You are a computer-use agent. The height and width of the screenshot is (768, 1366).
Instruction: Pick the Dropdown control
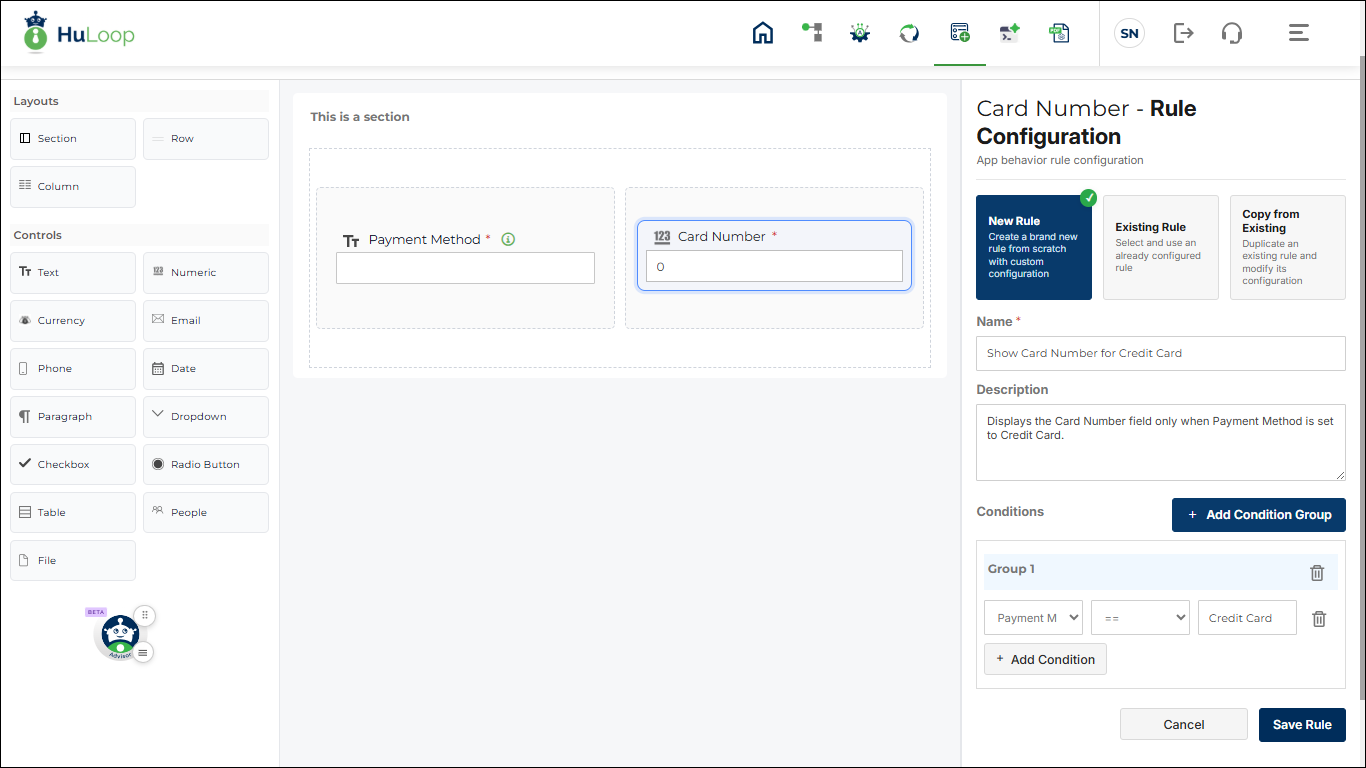pyautogui.click(x=206, y=417)
